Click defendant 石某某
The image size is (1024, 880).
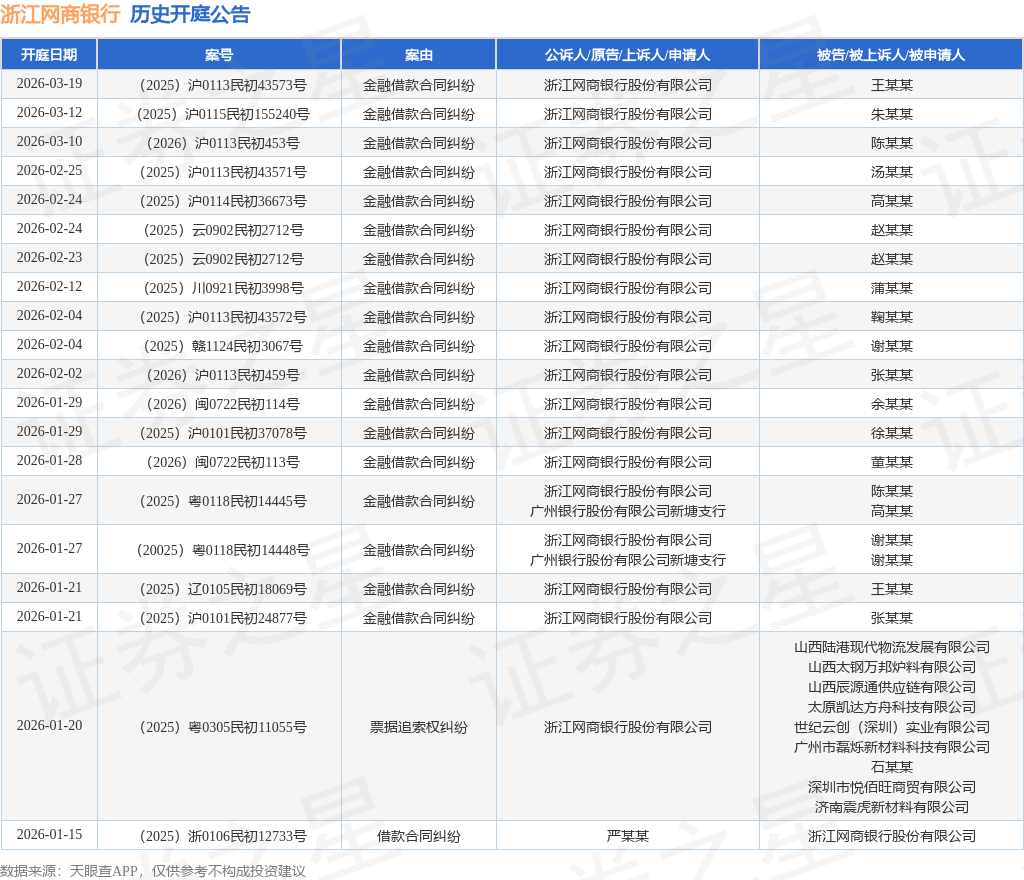click(x=891, y=766)
